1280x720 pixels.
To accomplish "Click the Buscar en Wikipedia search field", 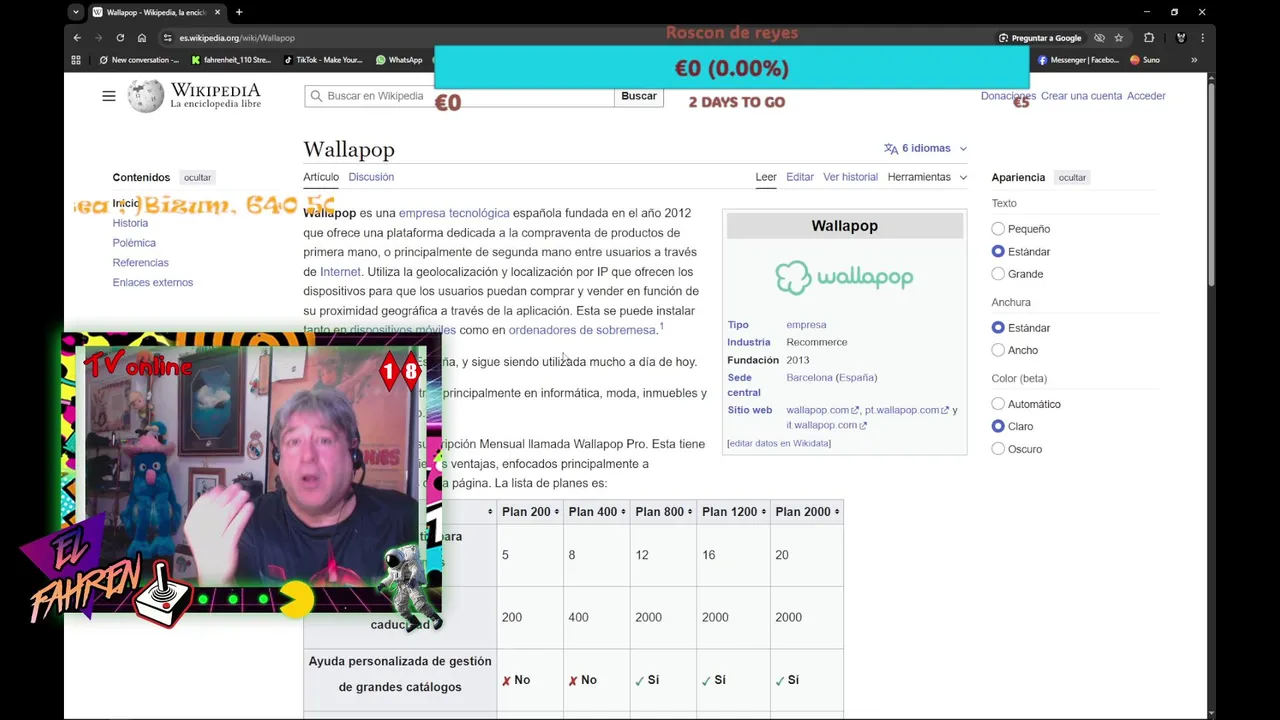I will (459, 96).
